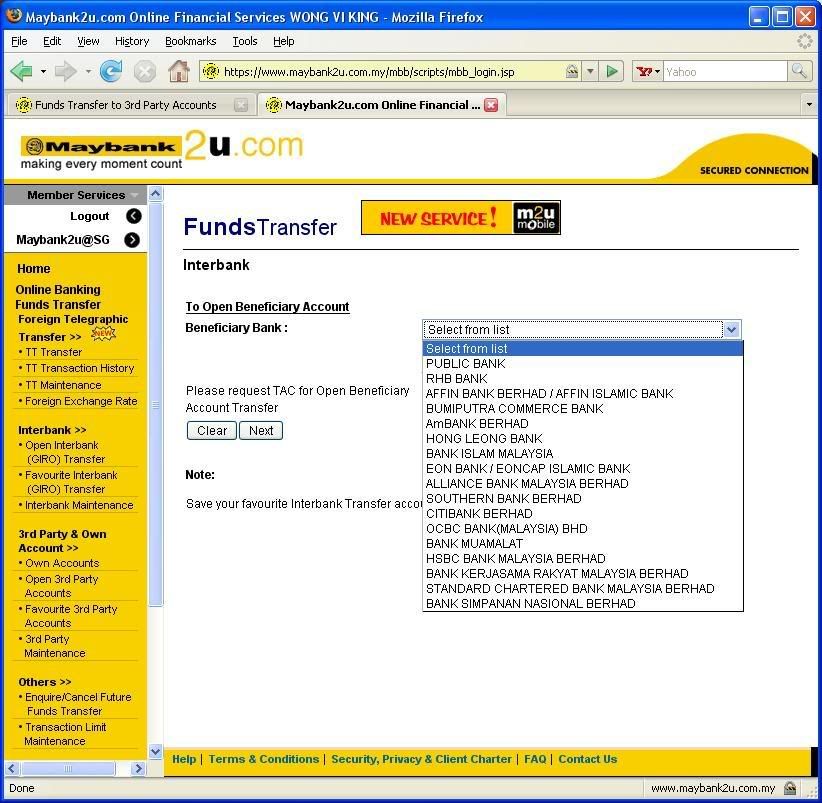Go to the Home page icon
This screenshot has width=822, height=803.
179,71
